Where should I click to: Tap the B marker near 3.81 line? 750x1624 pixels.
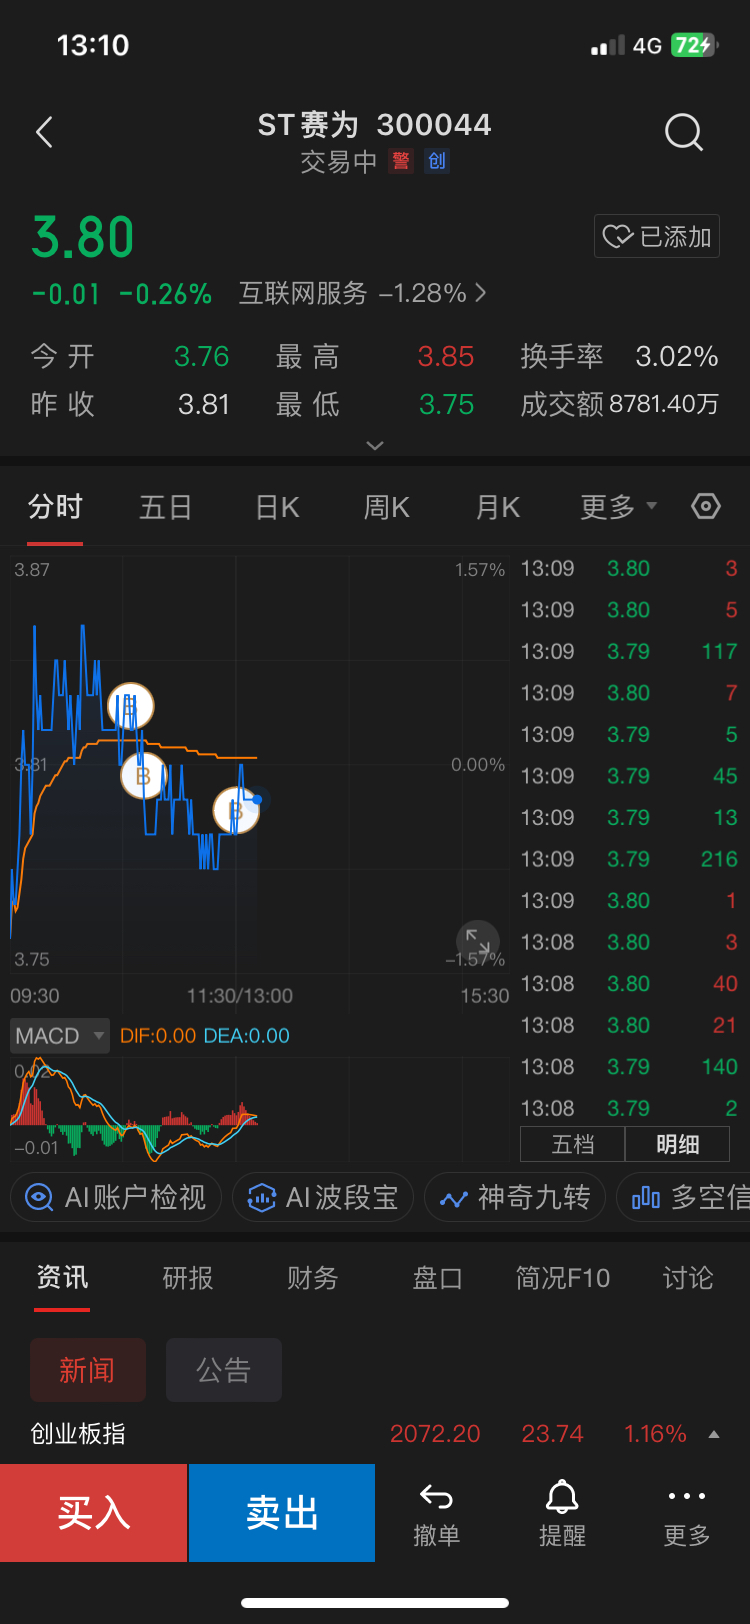tap(144, 775)
